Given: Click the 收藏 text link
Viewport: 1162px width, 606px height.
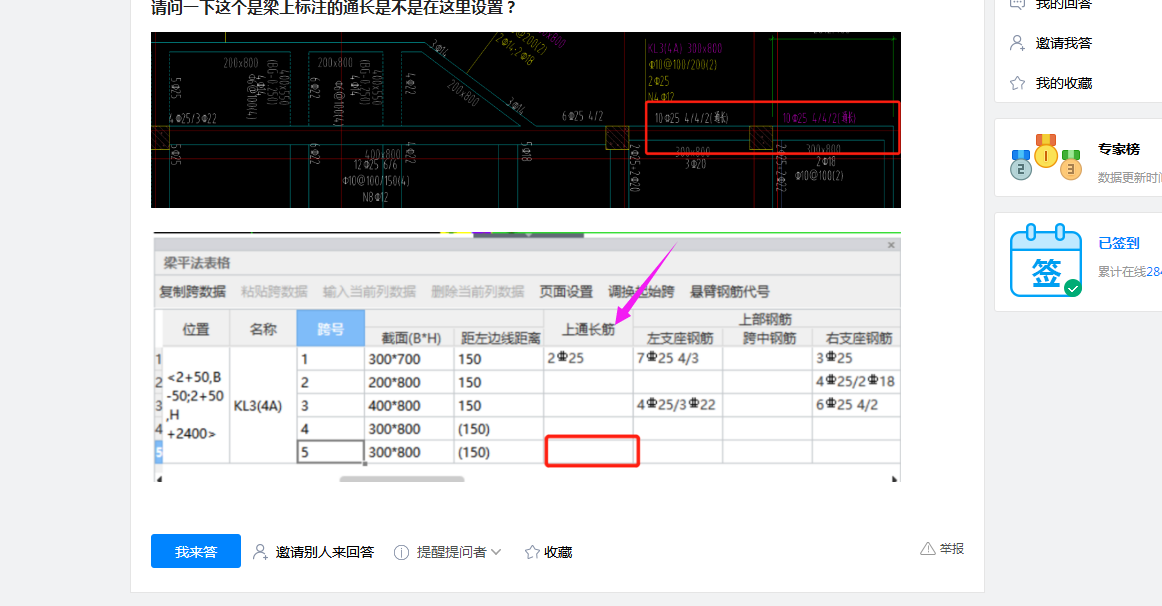Looking at the screenshot, I should [x=558, y=552].
